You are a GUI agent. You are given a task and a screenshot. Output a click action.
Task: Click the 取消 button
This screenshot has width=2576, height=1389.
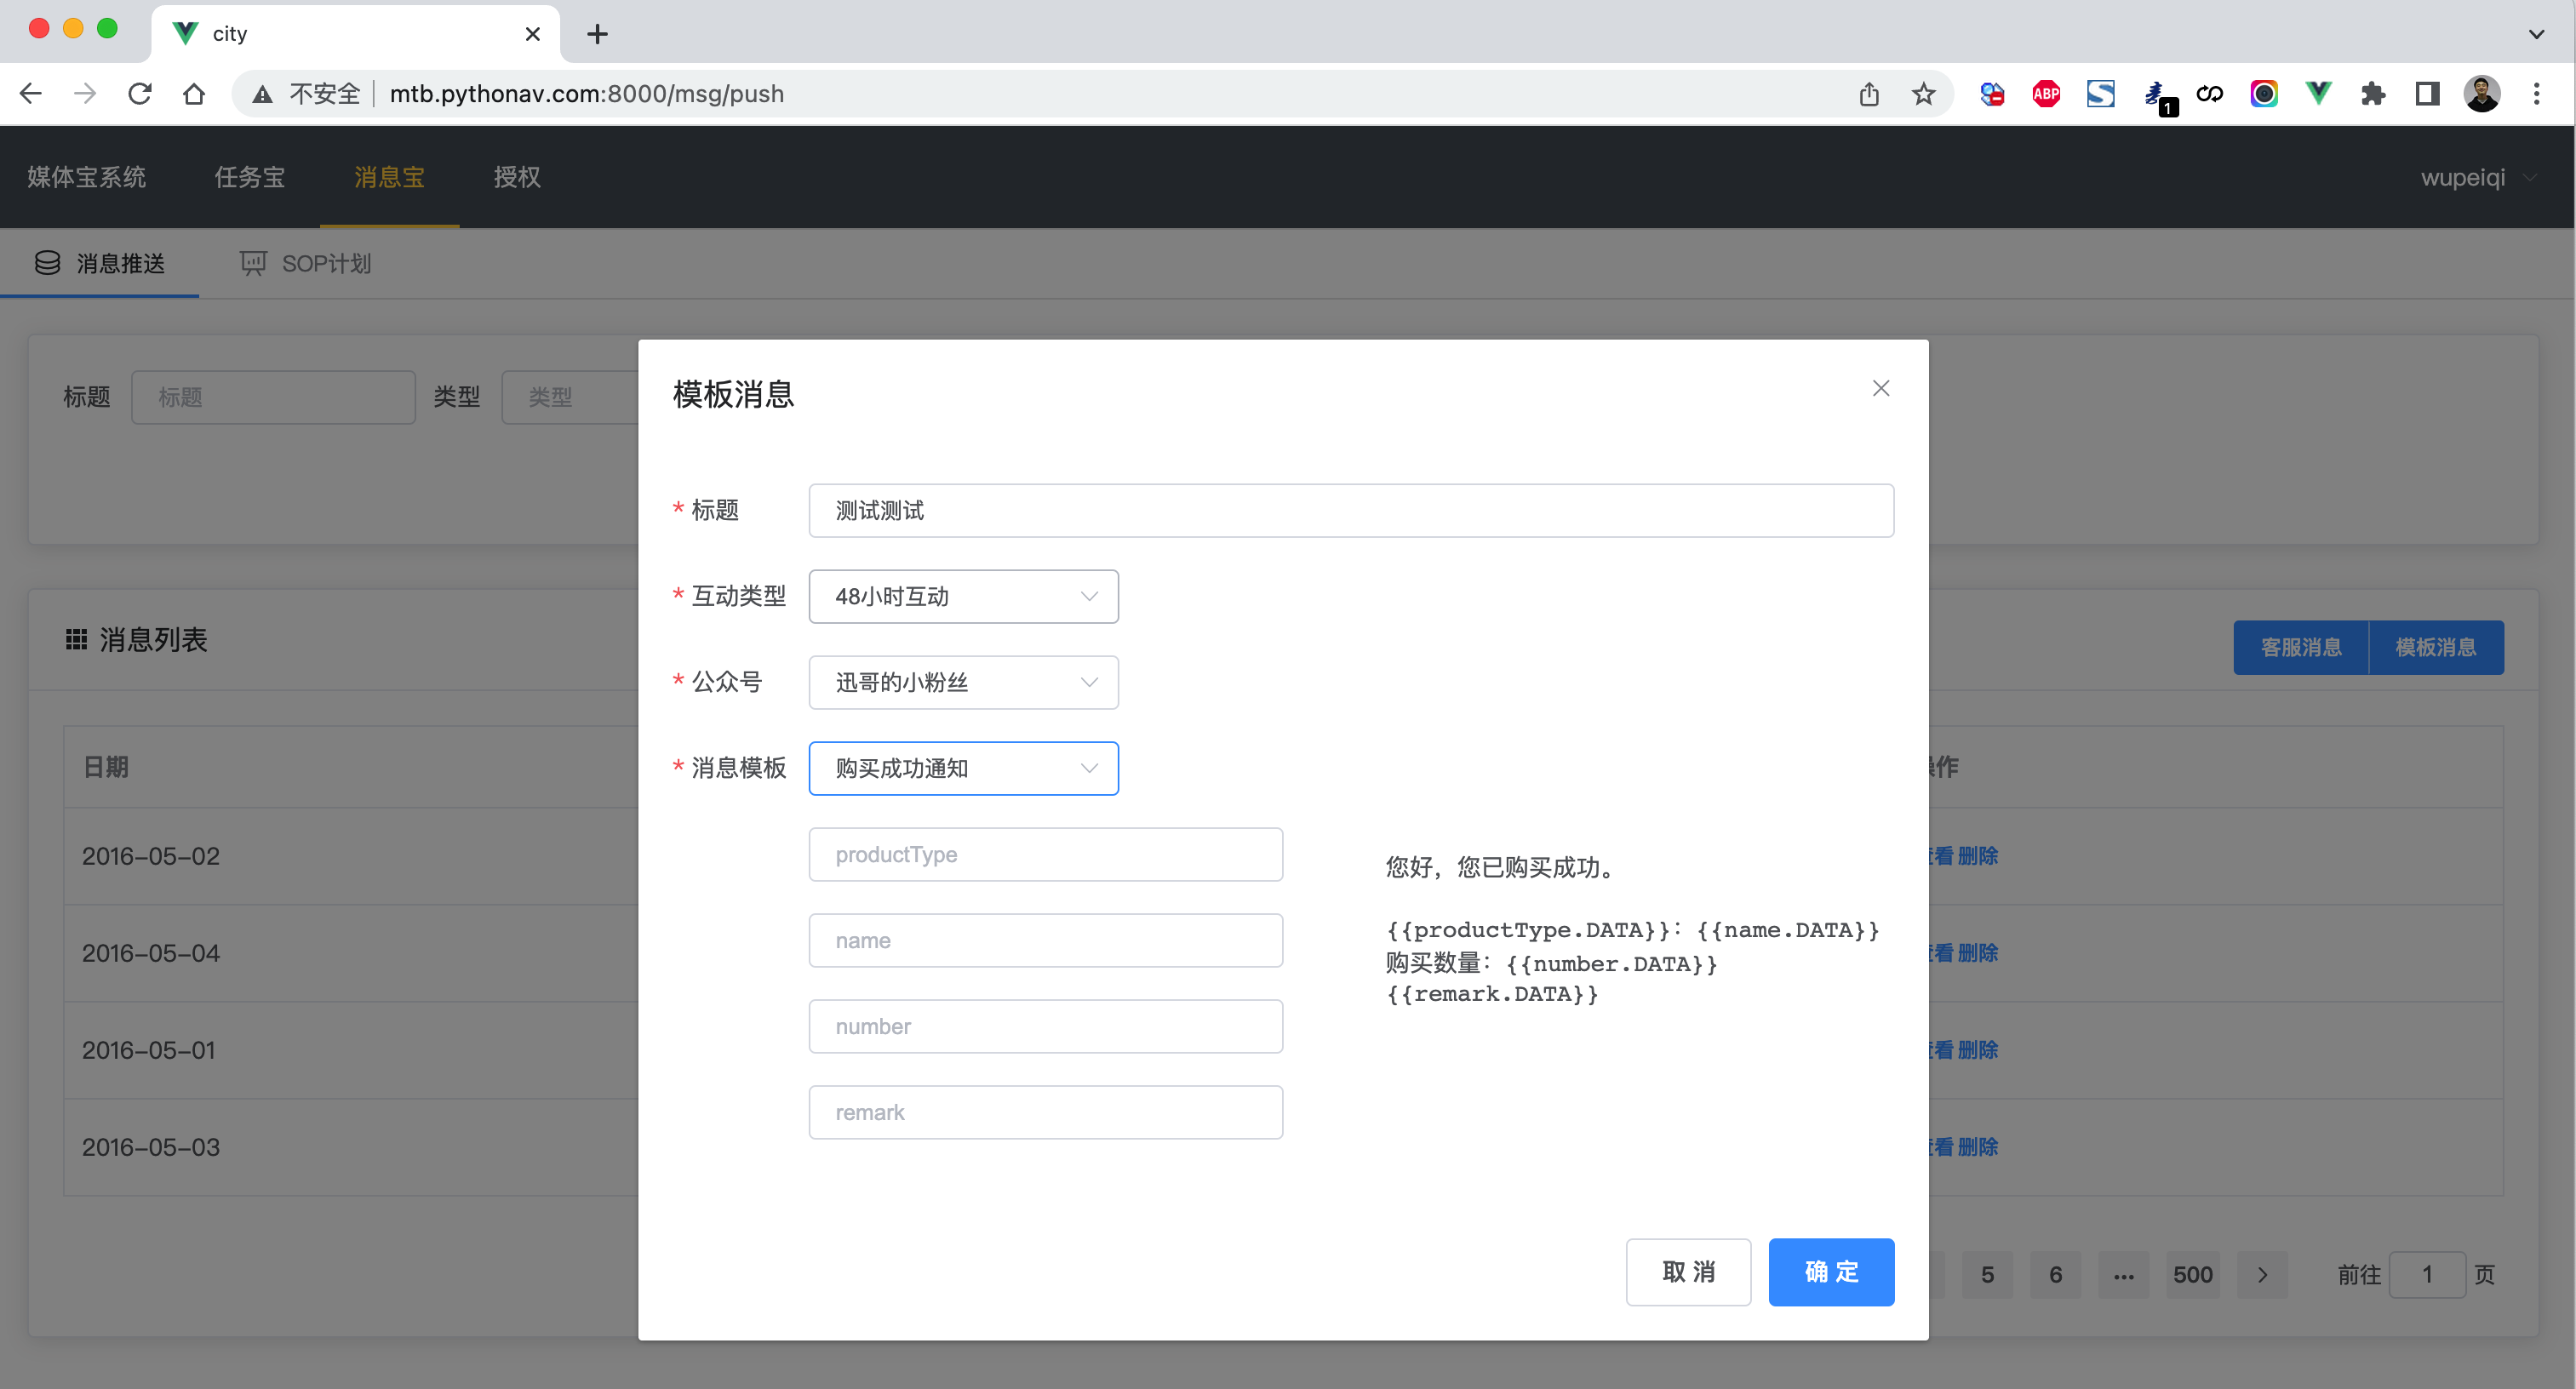point(1687,1271)
